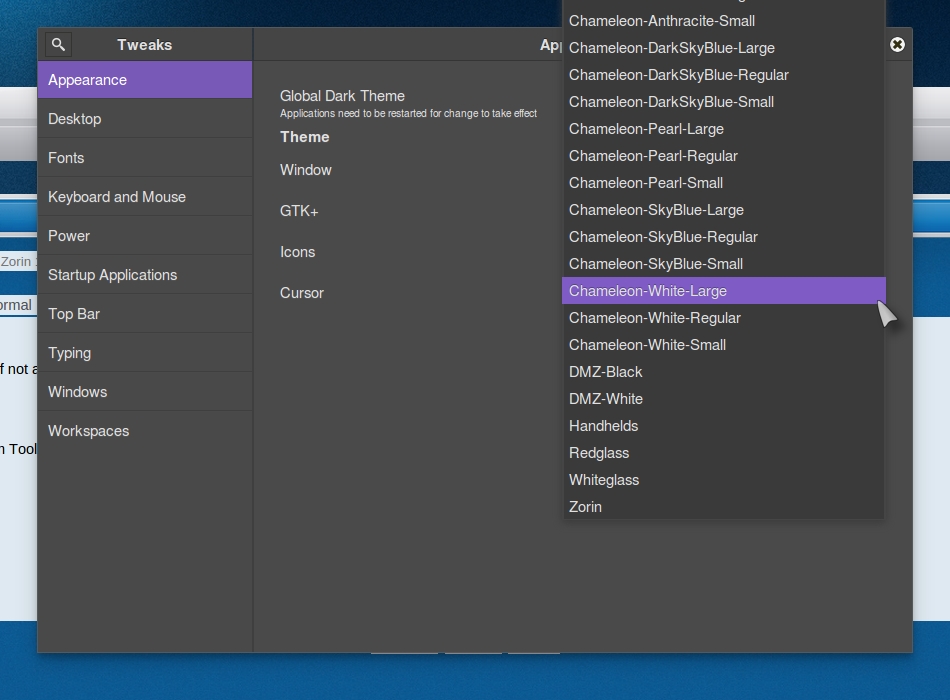Click the search magnifier icon in Tweaks

[58, 45]
